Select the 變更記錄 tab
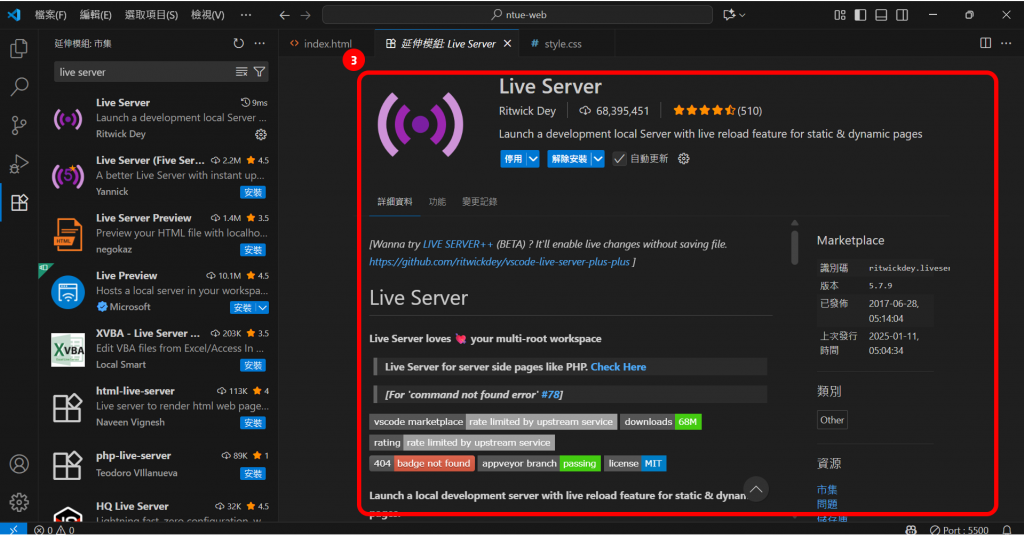1024x536 pixels. tap(479, 202)
